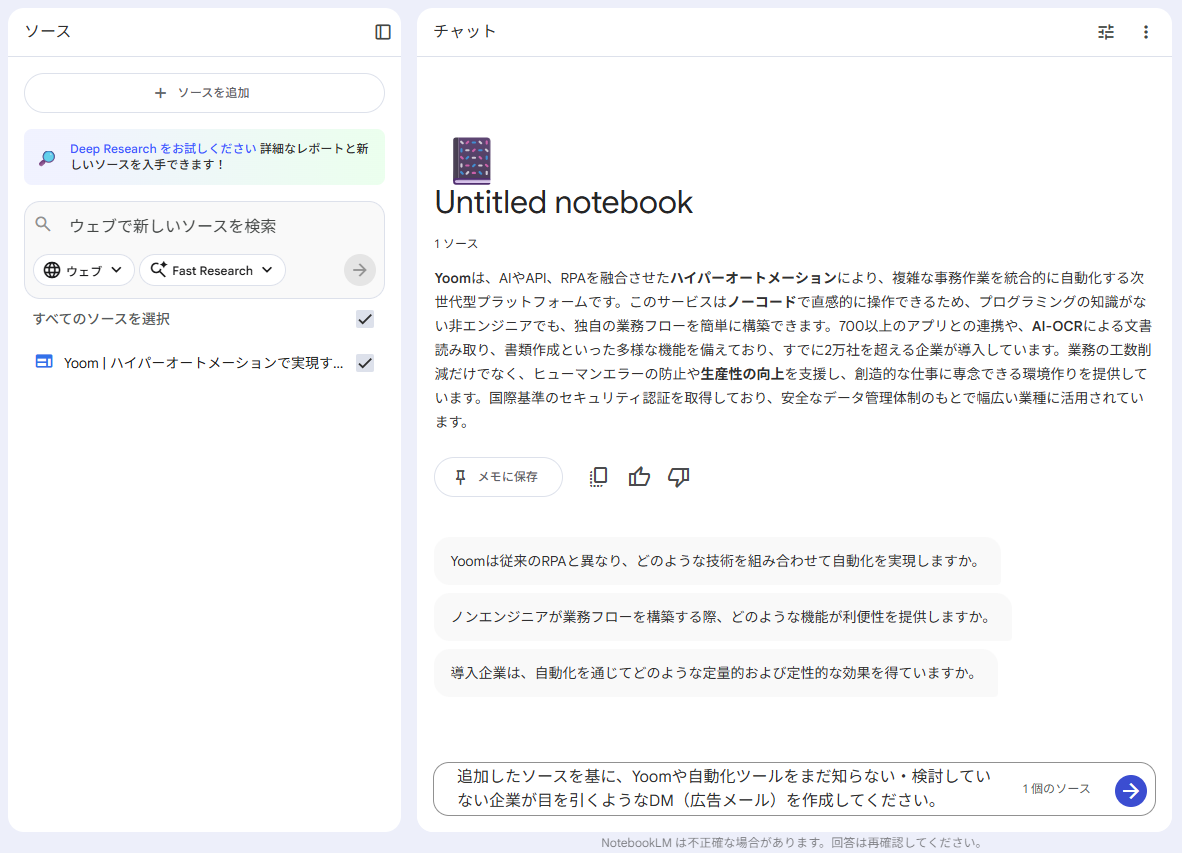The image size is (1182, 853).
Task: Open the Deep Research をお試しください link
Action: pyautogui.click(x=163, y=149)
